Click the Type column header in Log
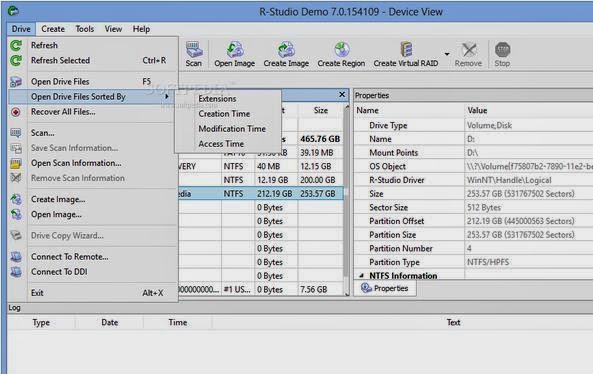 (41, 323)
